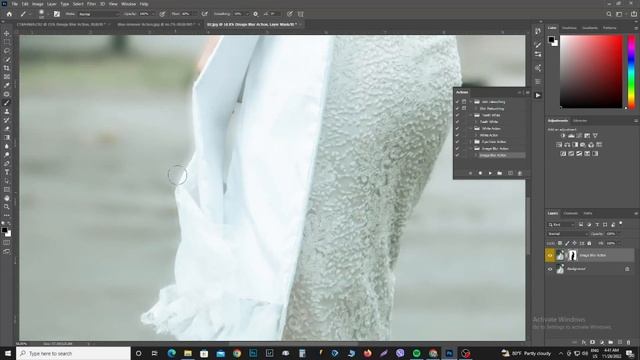This screenshot has width=640, height=360.
Task: Select the Lasso tool
Action: pos(7,51)
